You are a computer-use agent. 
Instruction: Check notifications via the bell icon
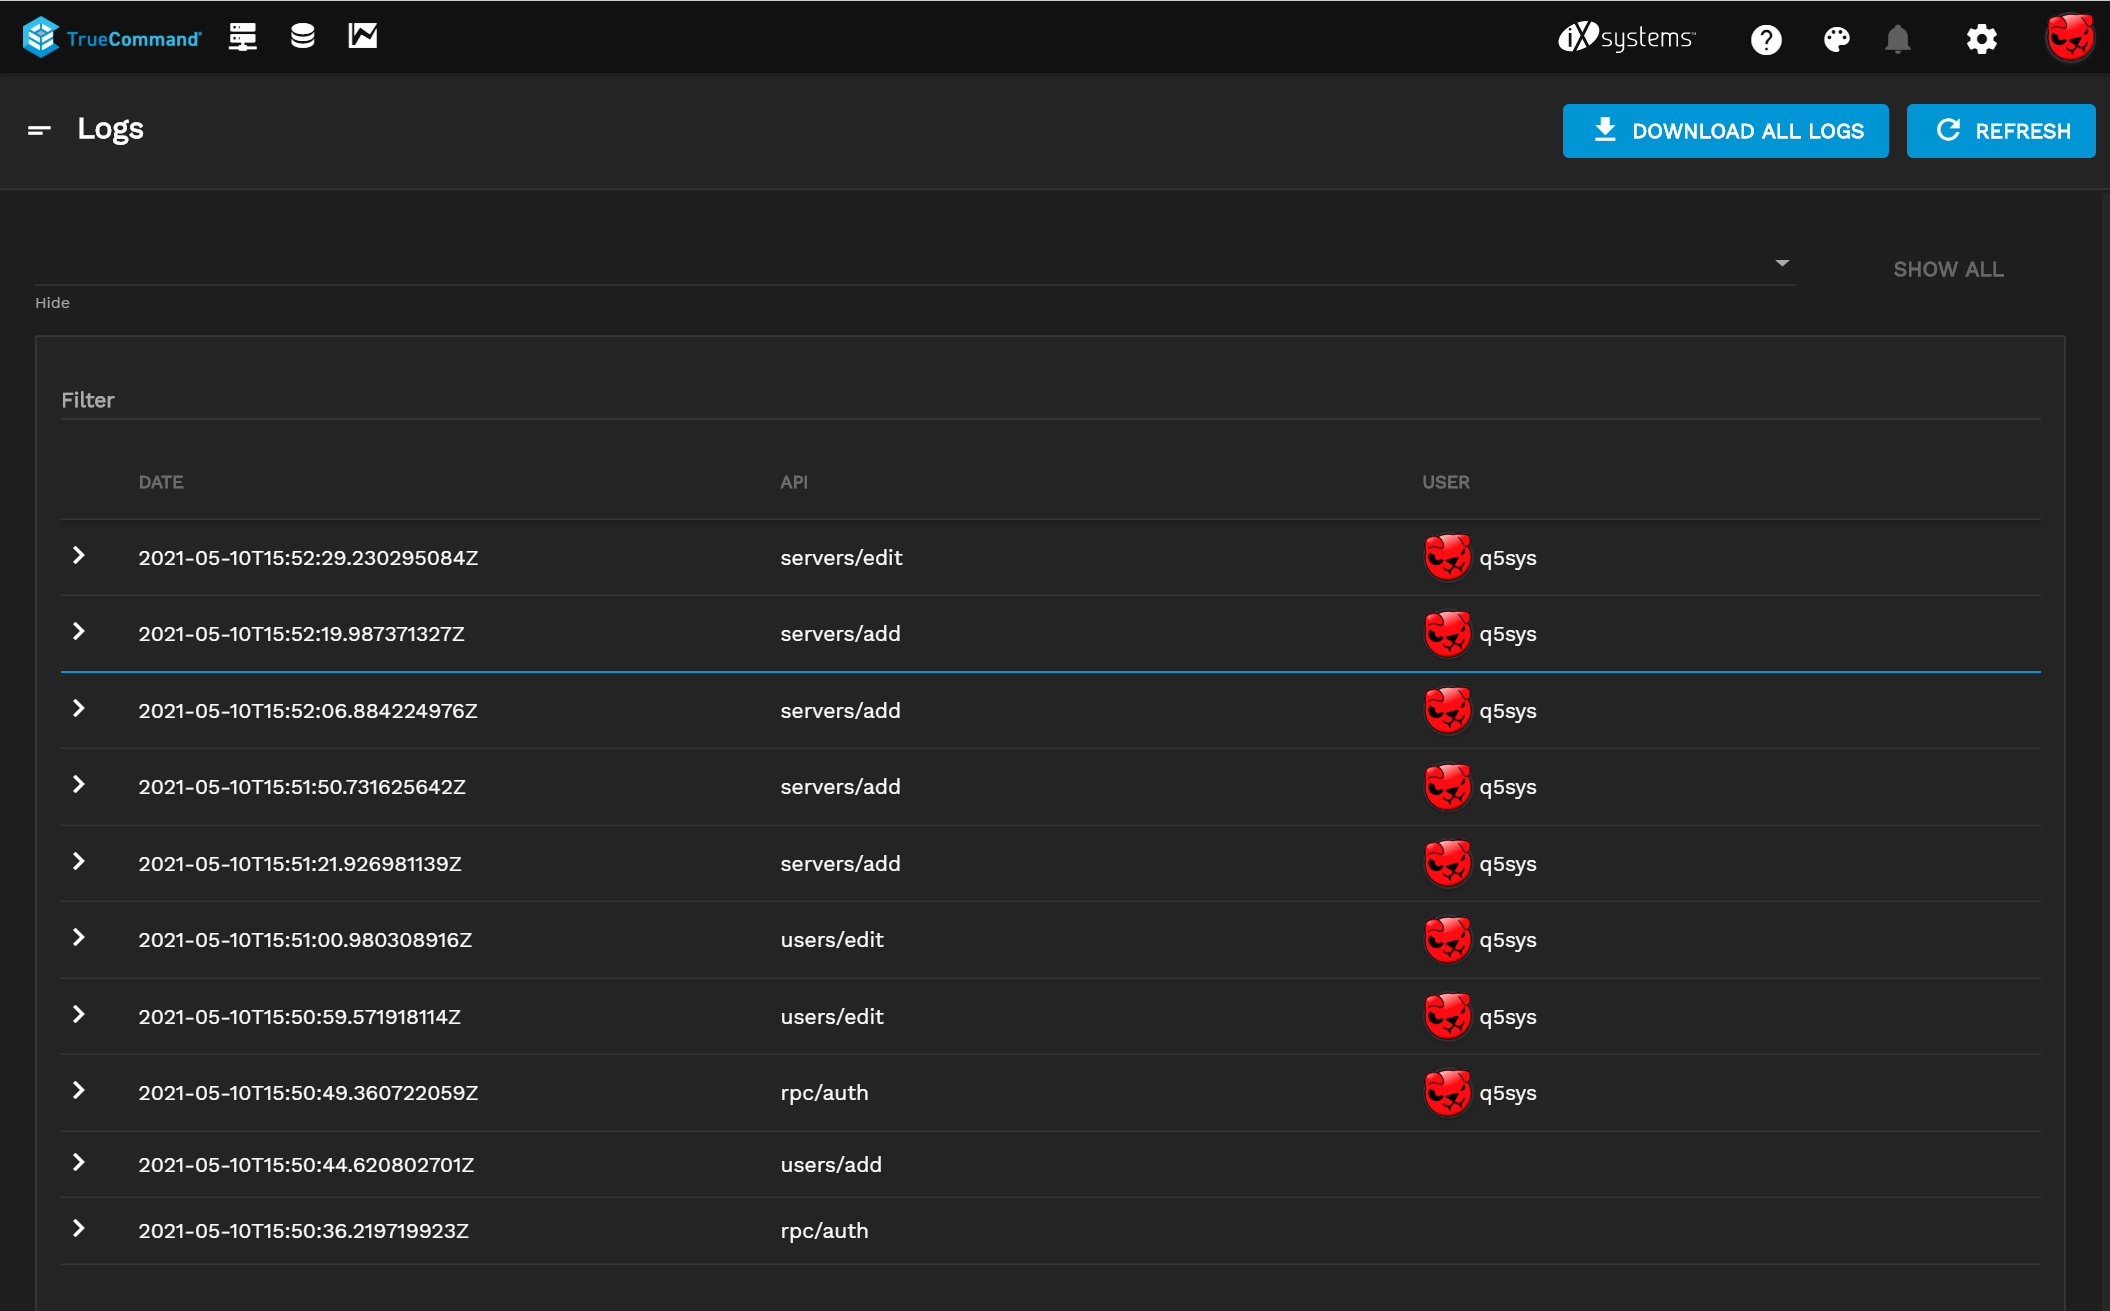pos(1899,39)
